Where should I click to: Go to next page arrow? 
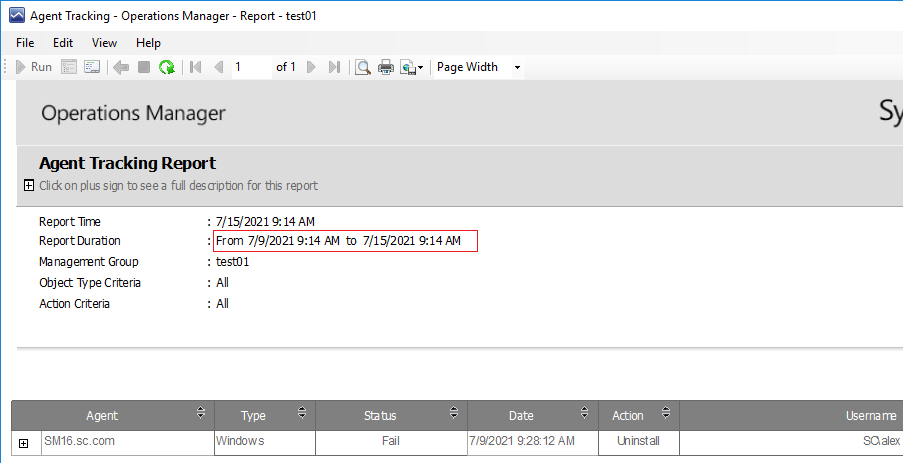coord(312,67)
